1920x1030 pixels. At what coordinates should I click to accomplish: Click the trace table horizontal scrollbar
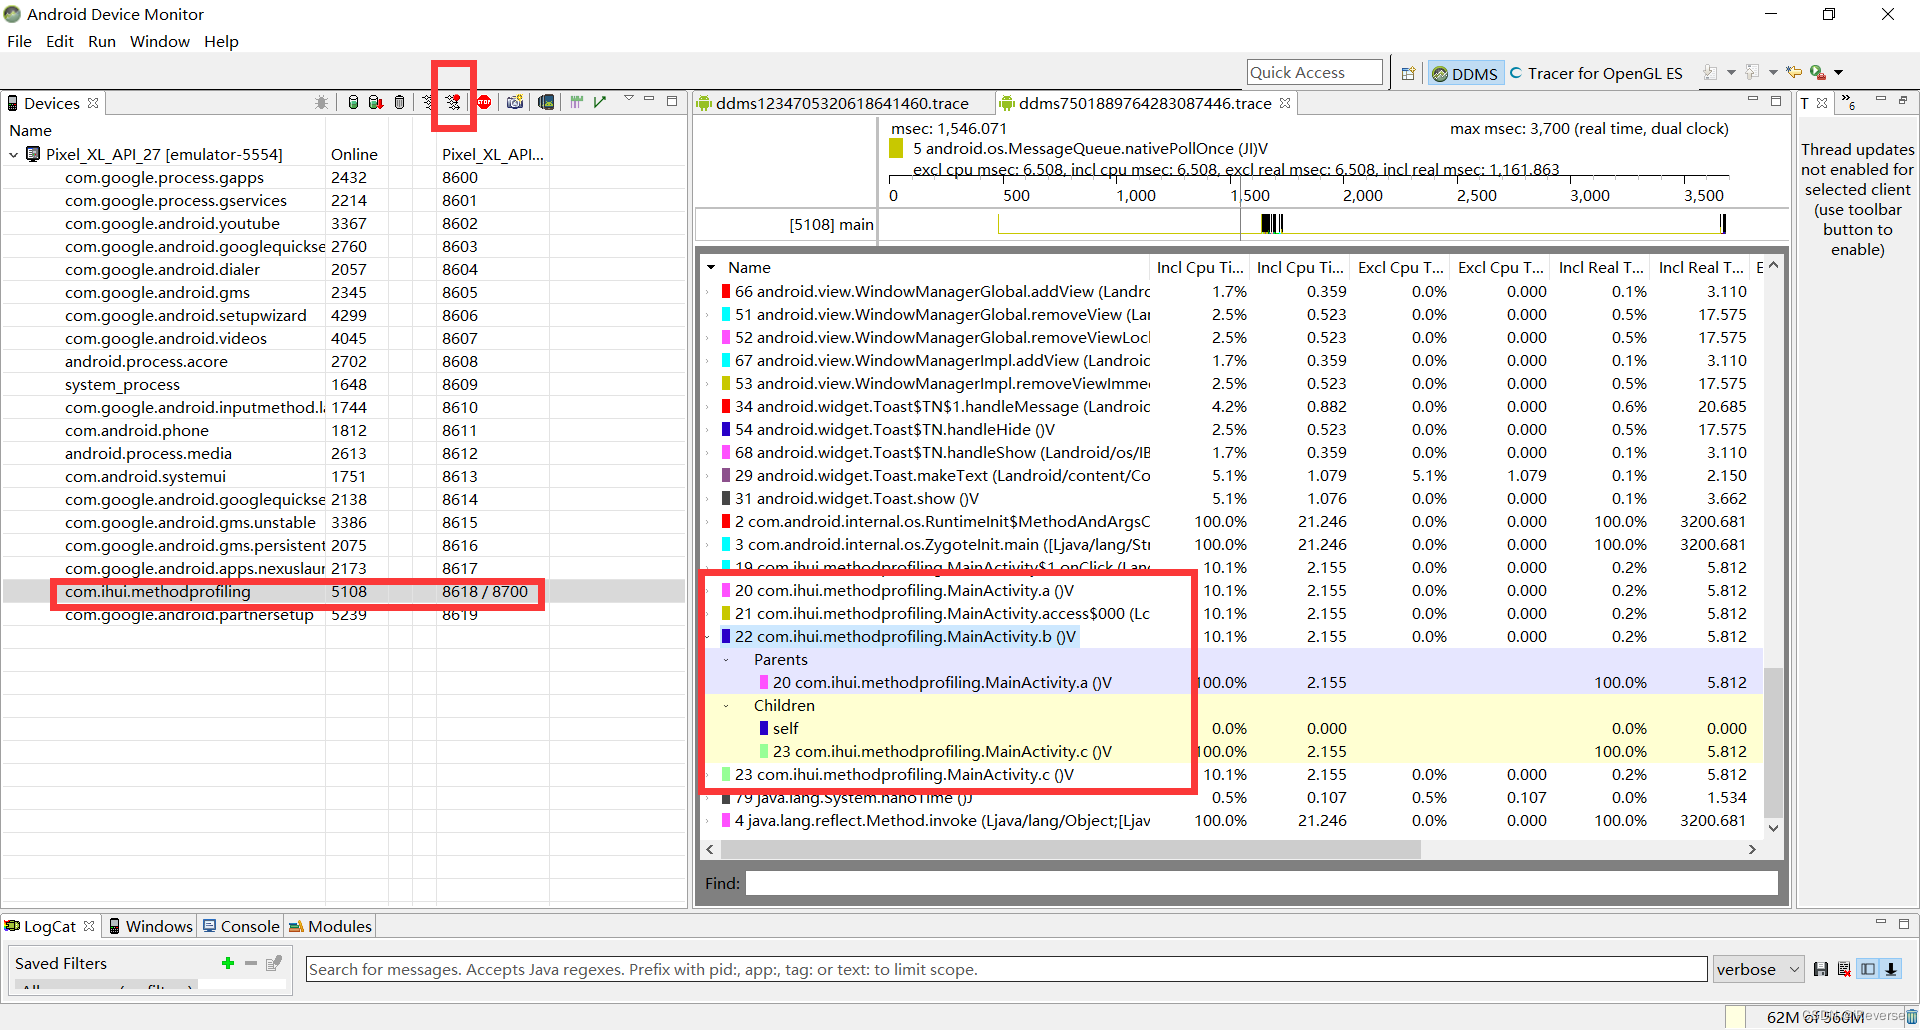1070,849
